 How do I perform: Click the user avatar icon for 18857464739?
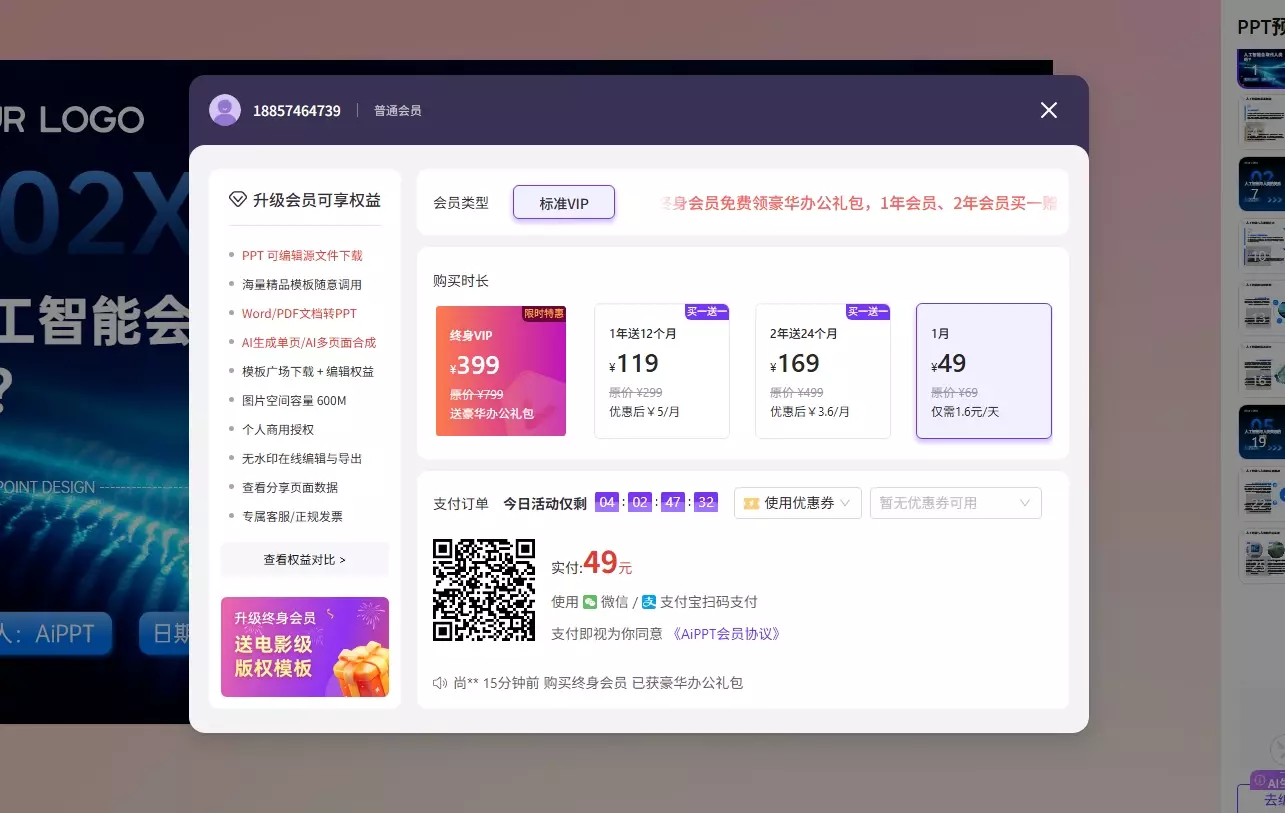click(224, 109)
